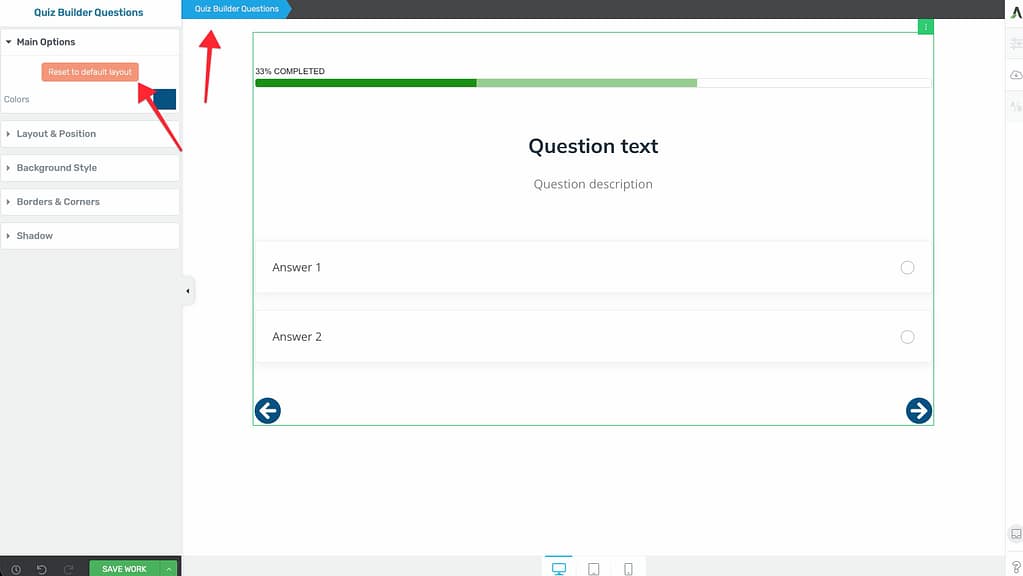1023x576 pixels.
Task: Click Reset to default layout button
Action: point(90,72)
